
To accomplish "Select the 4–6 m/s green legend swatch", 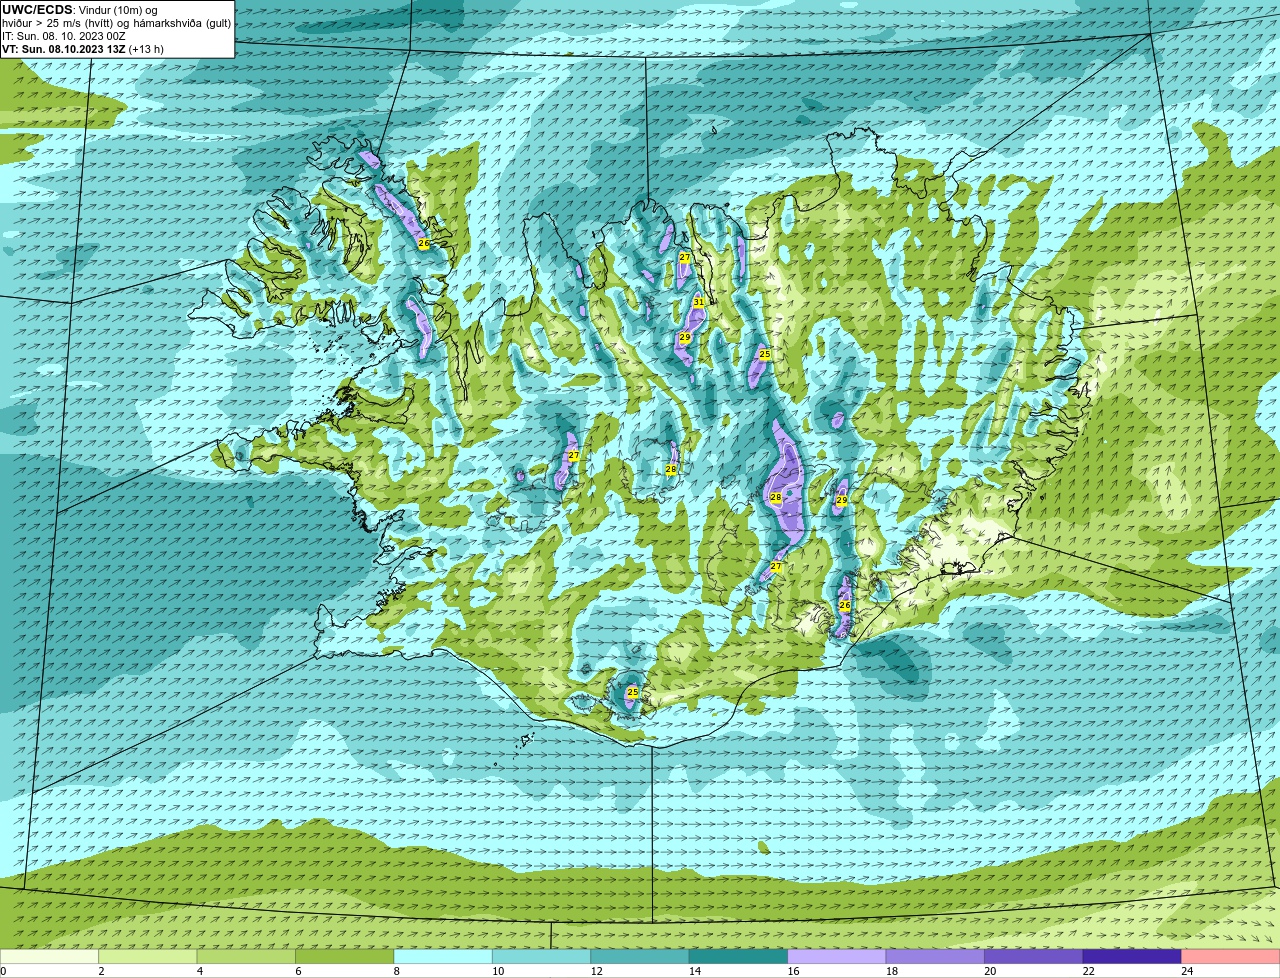I will click(246, 956).
